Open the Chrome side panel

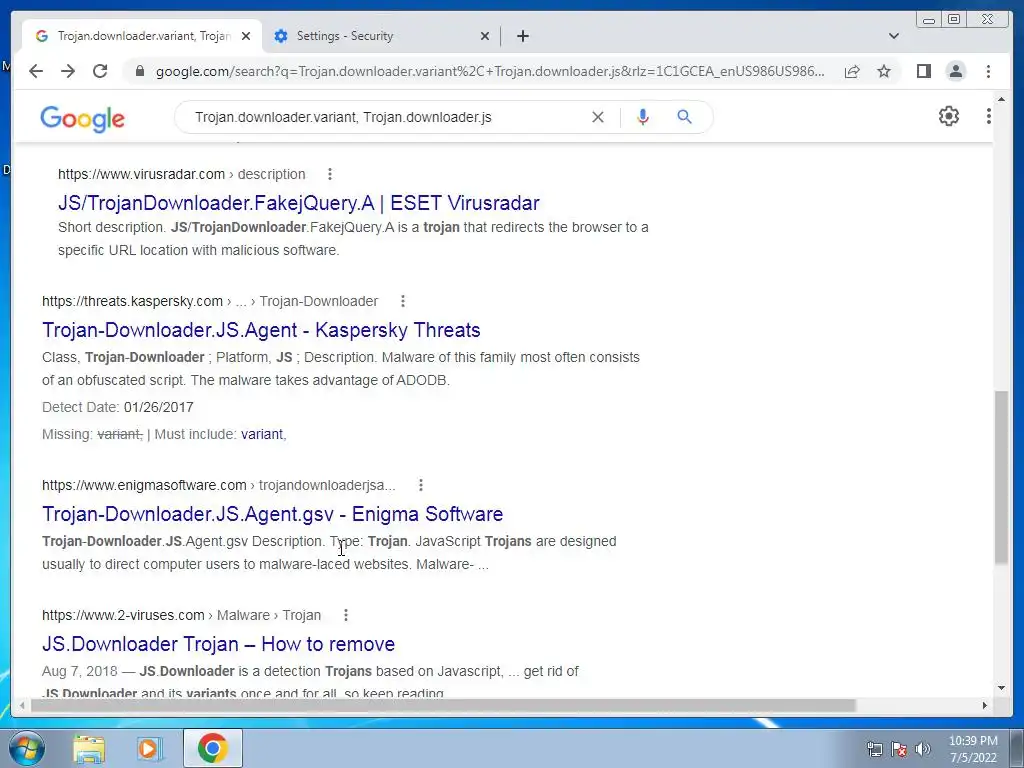pos(923,71)
